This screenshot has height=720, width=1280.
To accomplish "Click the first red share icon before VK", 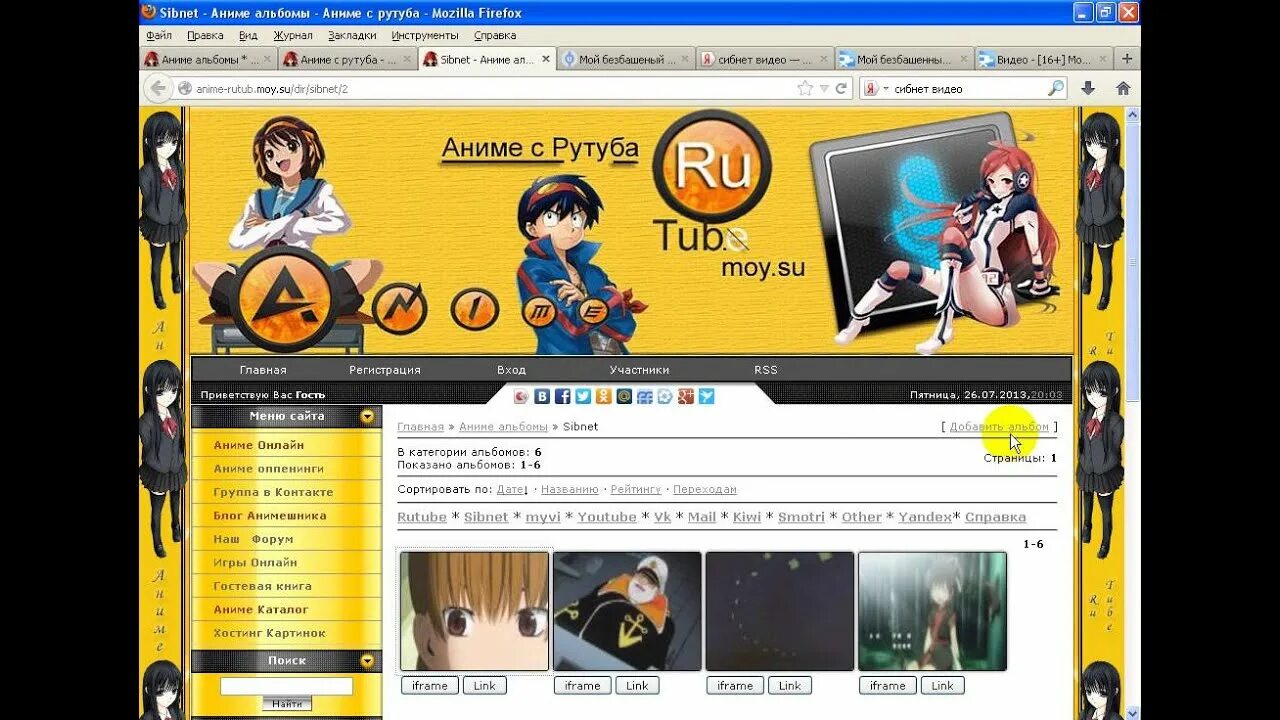I will tap(521, 396).
